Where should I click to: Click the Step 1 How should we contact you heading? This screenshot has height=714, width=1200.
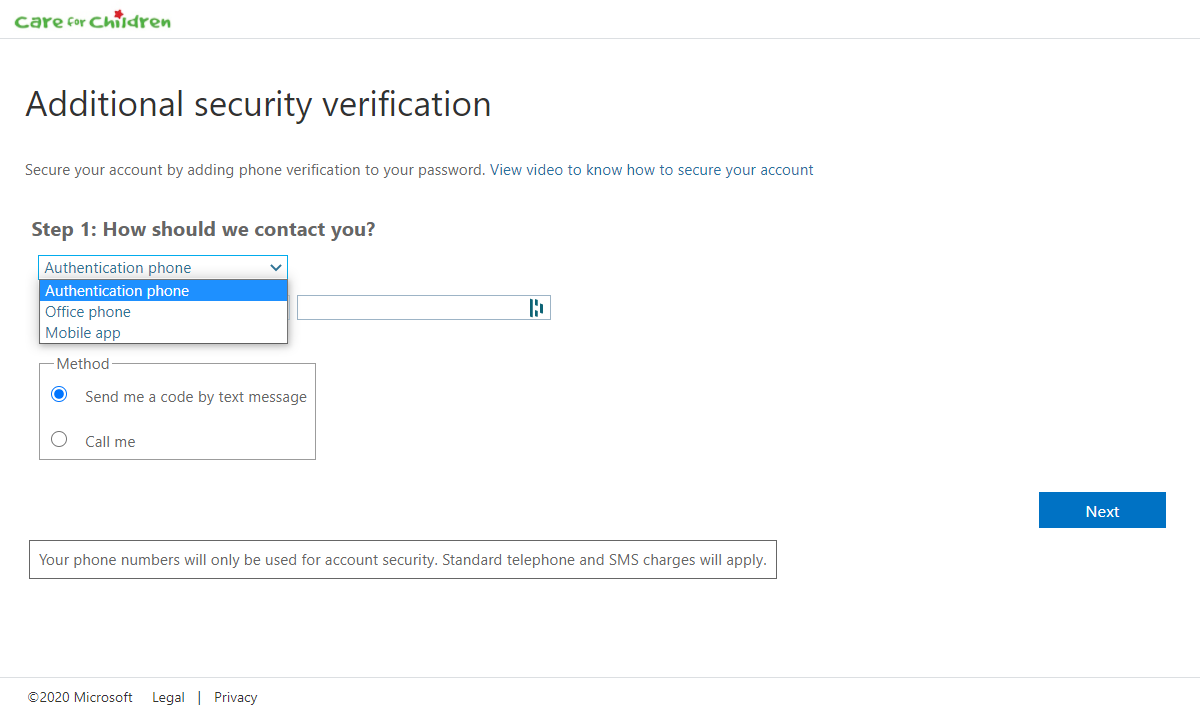point(203,229)
